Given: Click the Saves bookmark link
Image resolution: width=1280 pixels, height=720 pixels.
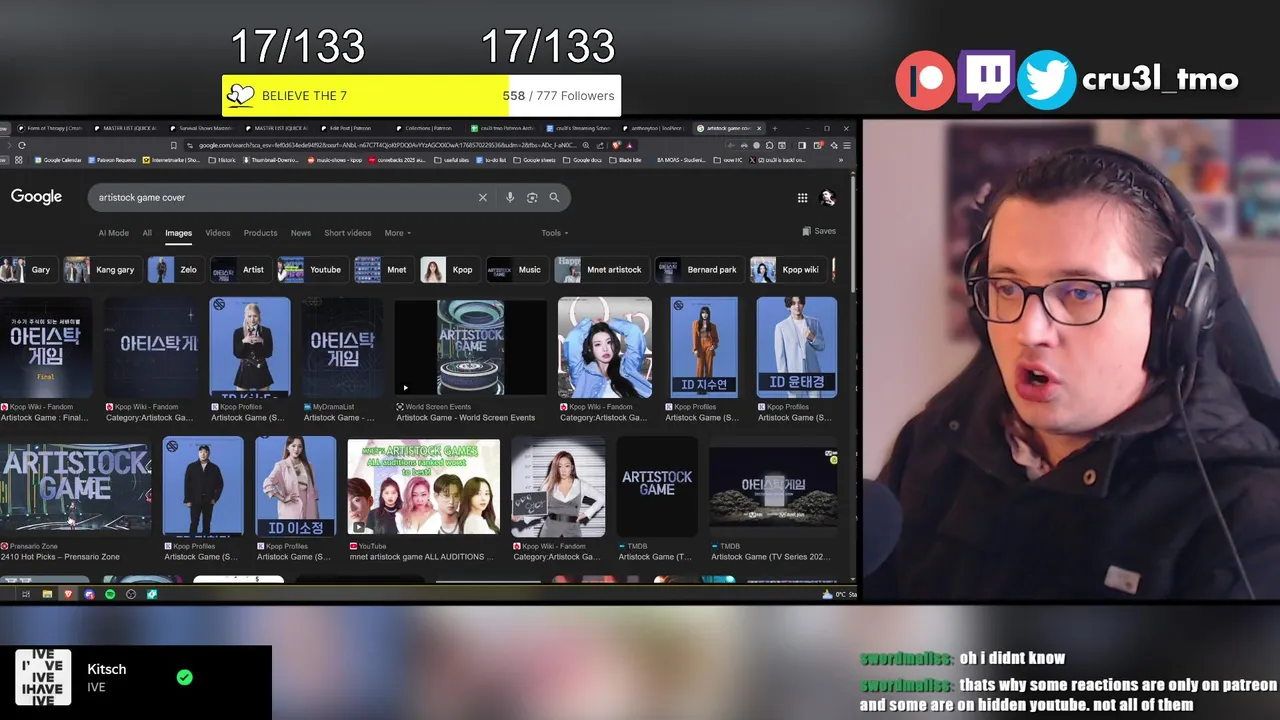Looking at the screenshot, I should click(819, 231).
